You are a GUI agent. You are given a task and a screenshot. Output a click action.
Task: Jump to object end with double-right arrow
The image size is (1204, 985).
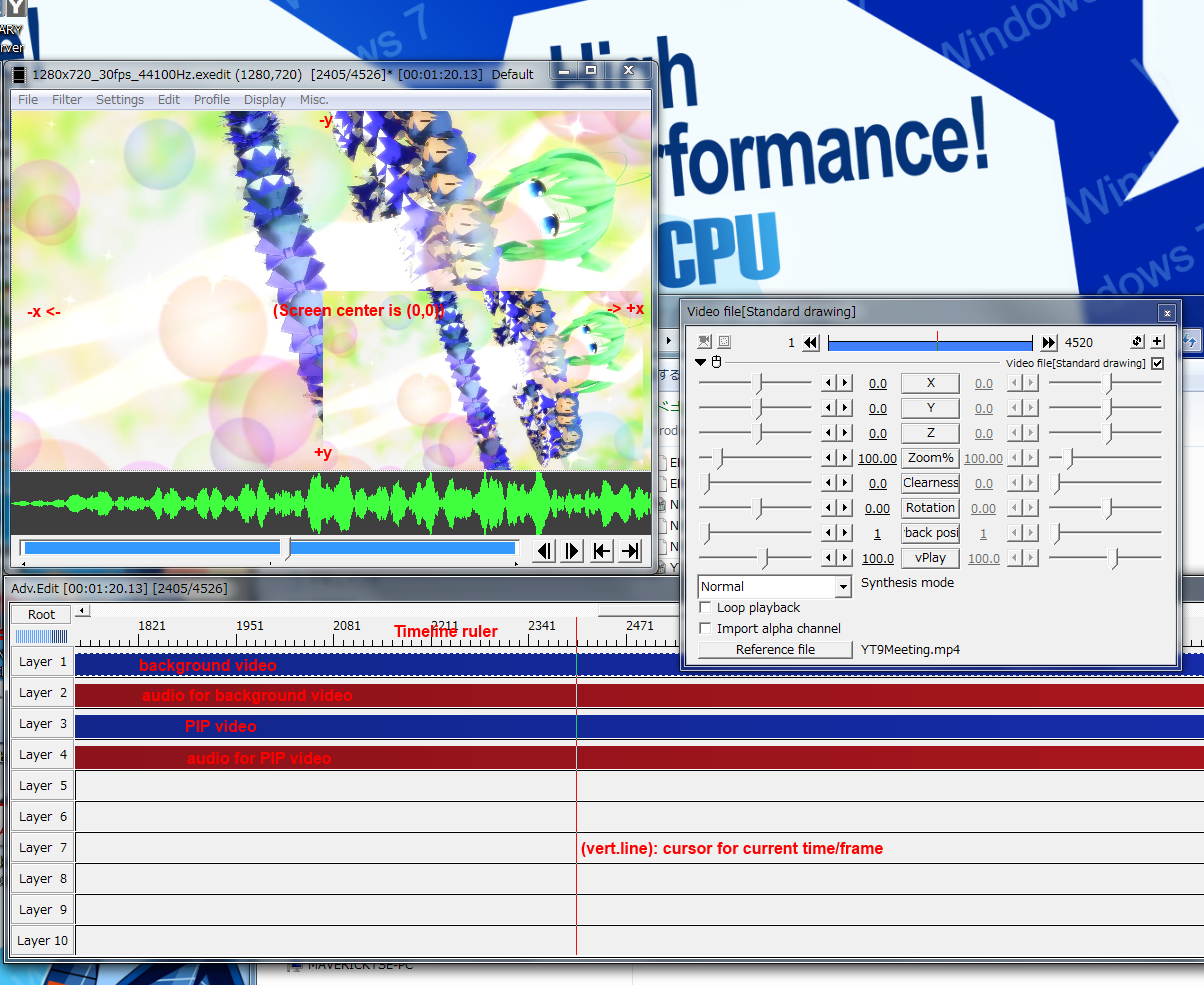(x=1049, y=342)
